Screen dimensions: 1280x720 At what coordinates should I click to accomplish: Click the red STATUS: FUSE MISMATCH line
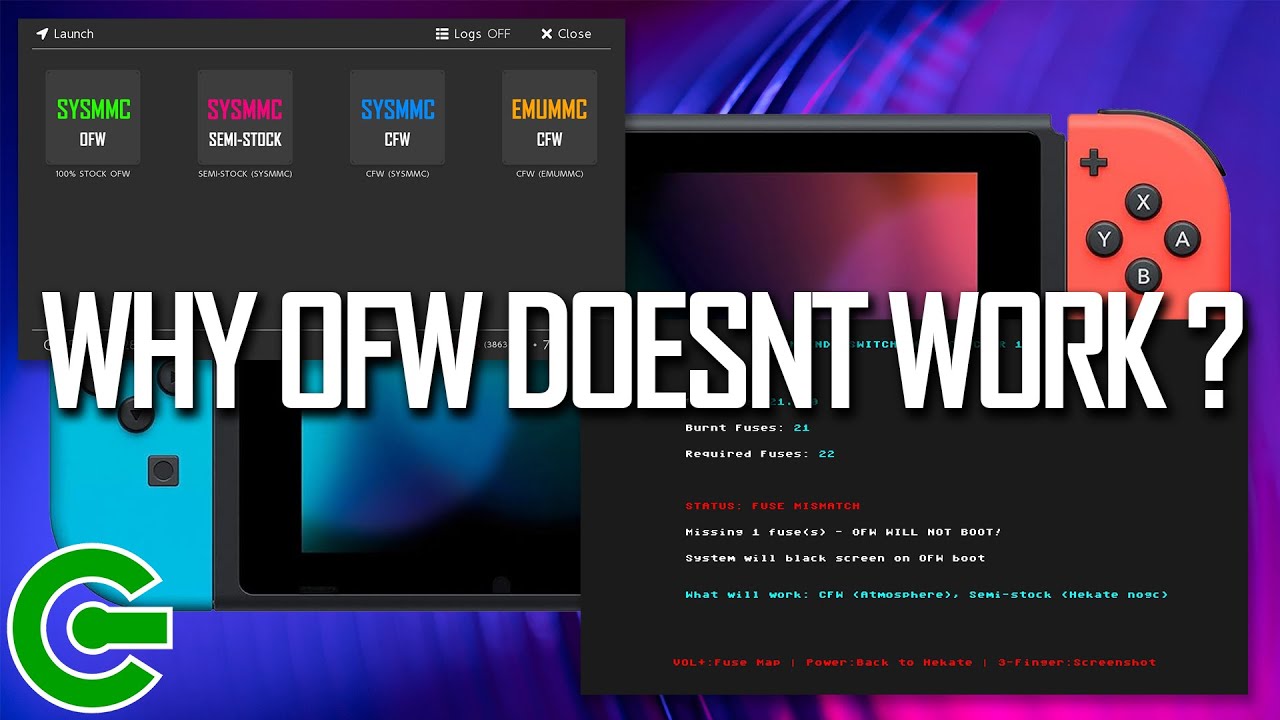tap(772, 506)
